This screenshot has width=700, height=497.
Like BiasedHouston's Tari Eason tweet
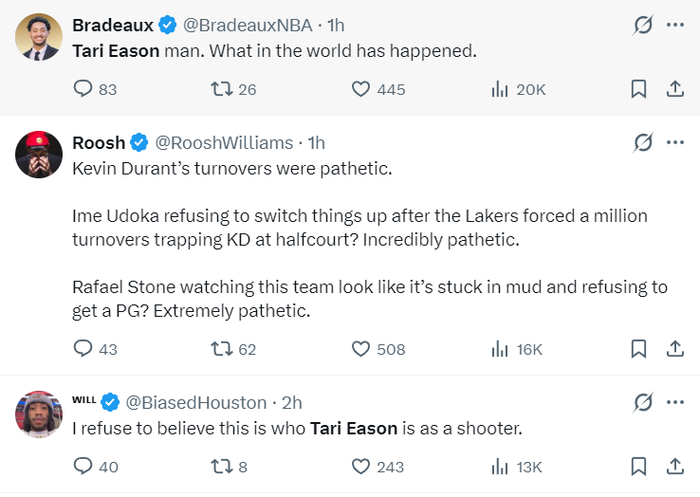click(x=362, y=467)
